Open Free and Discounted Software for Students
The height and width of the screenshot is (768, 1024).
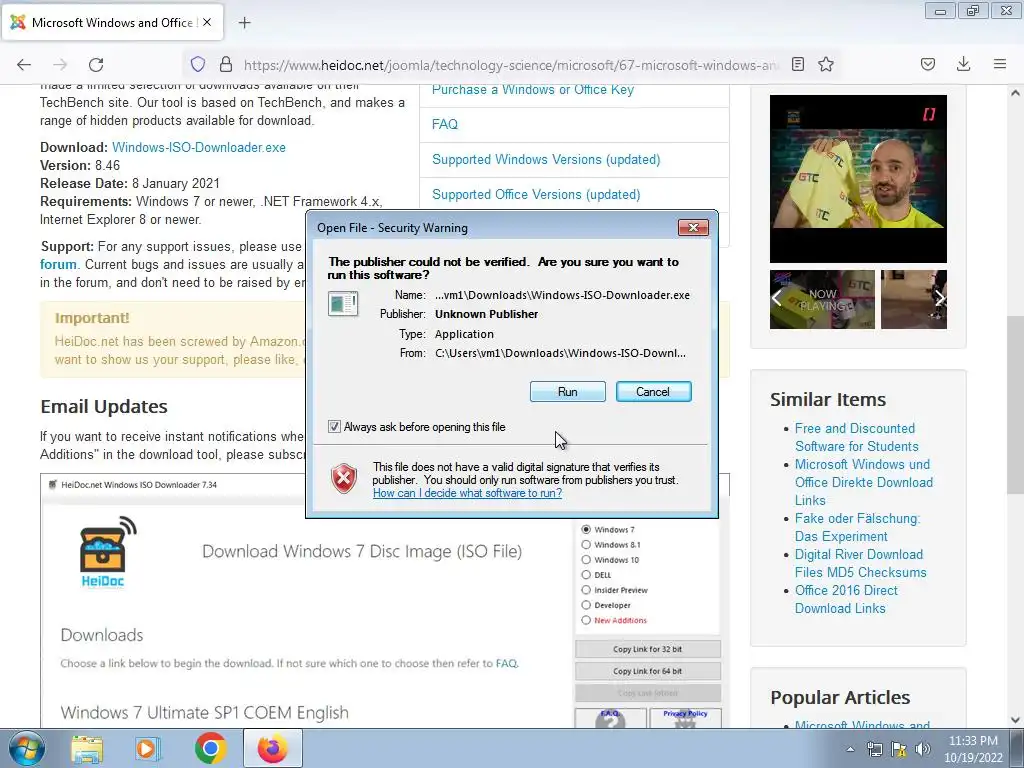coord(856,438)
